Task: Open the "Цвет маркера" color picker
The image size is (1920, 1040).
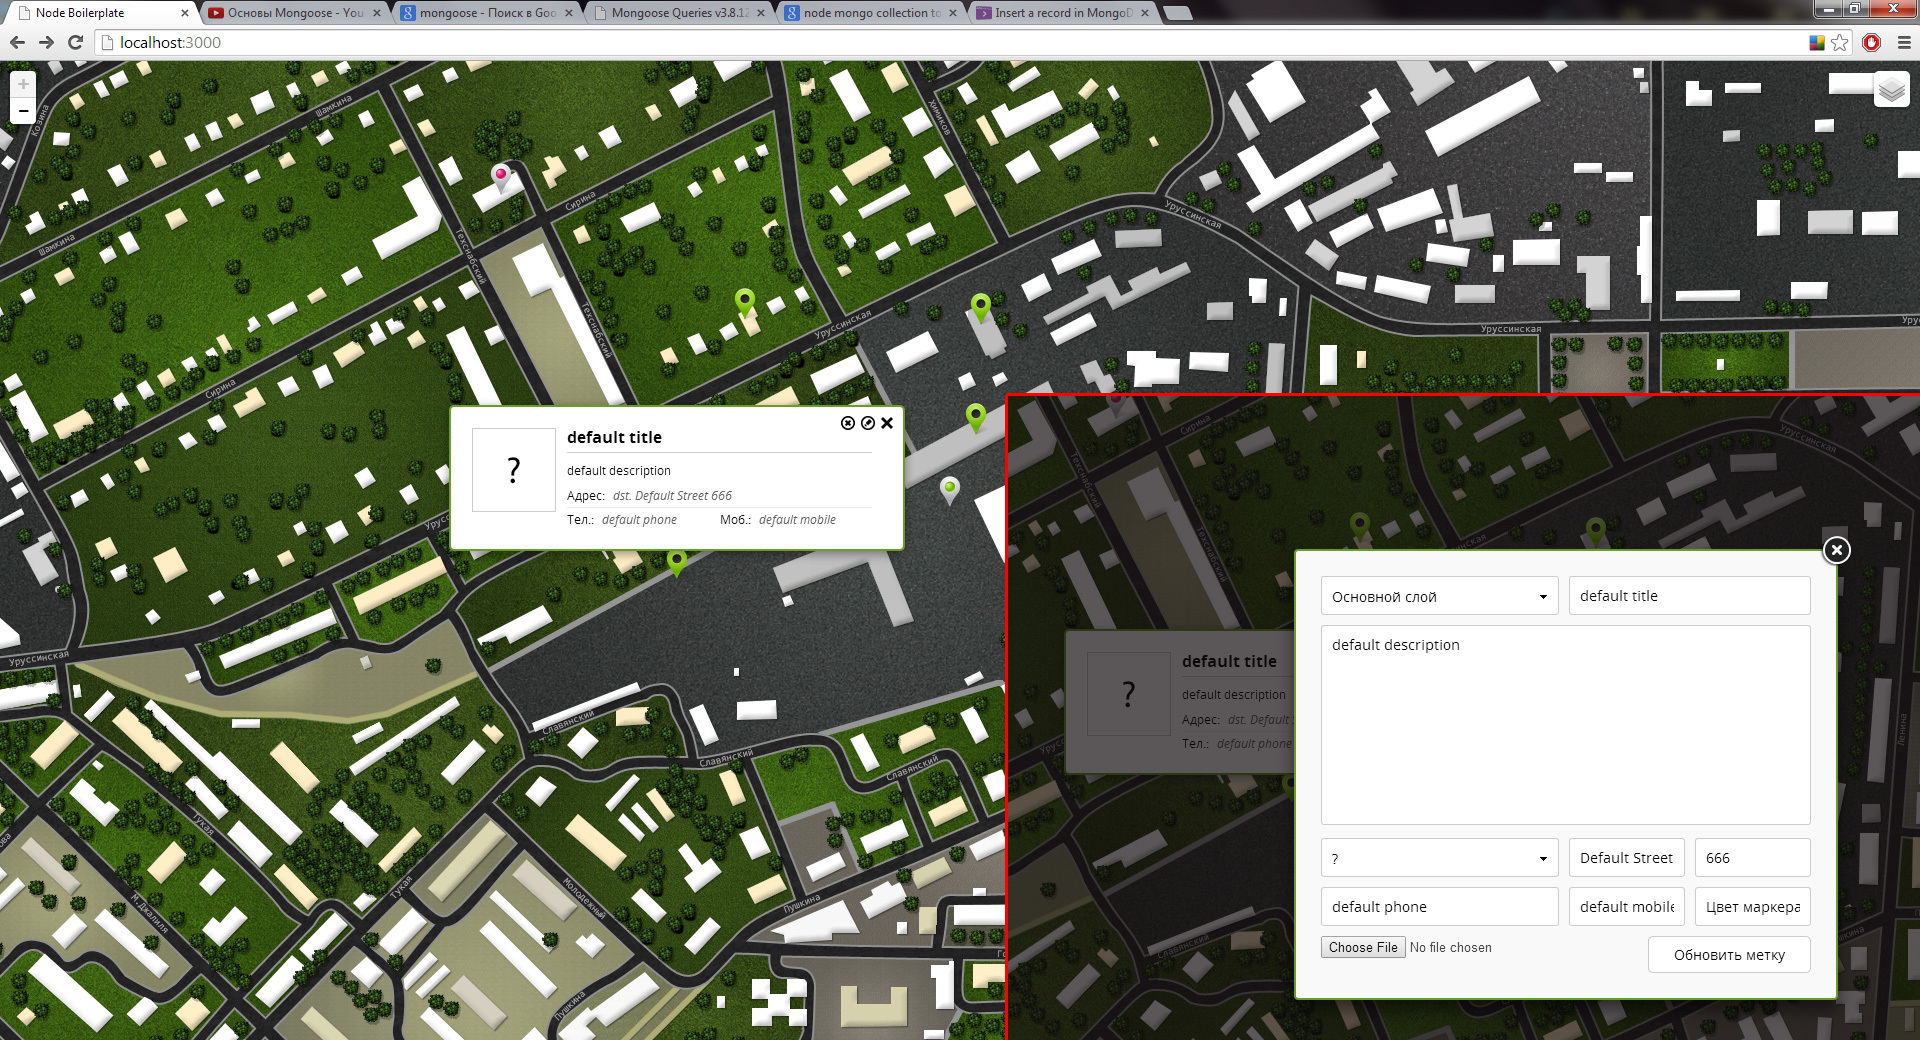Action: point(1751,906)
